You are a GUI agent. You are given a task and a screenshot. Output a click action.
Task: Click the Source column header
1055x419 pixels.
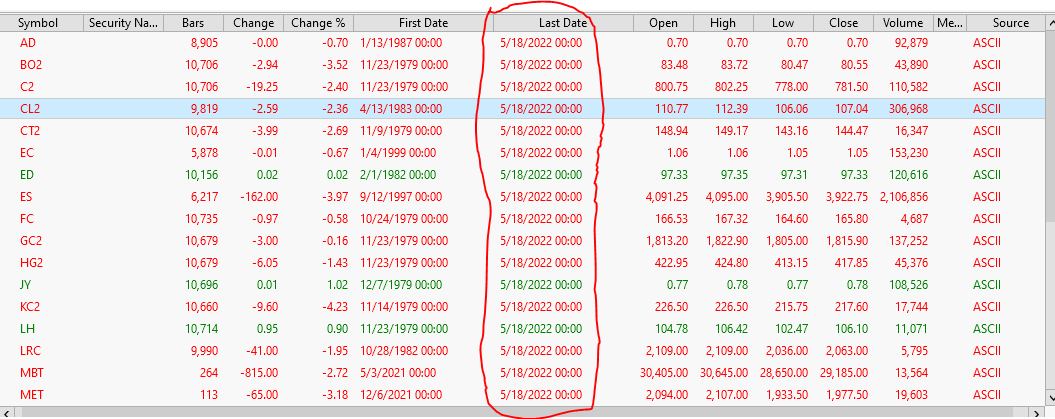[1010, 22]
